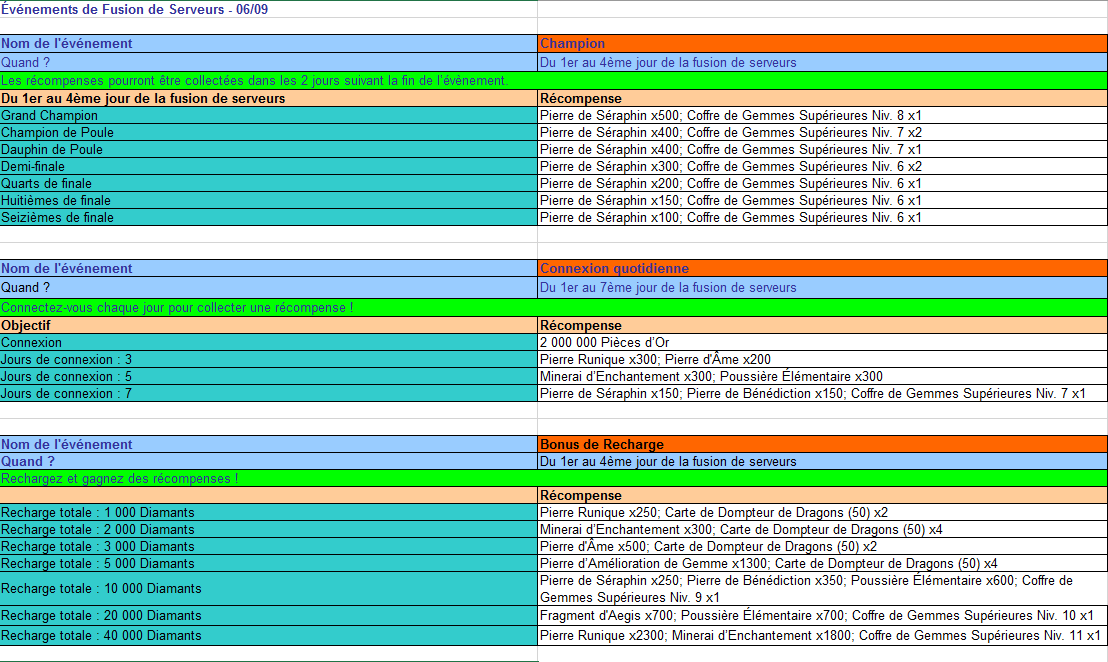1108x662 pixels.
Task: Select the orange "Connexion quotidienne" header cell
Action: coord(822,269)
